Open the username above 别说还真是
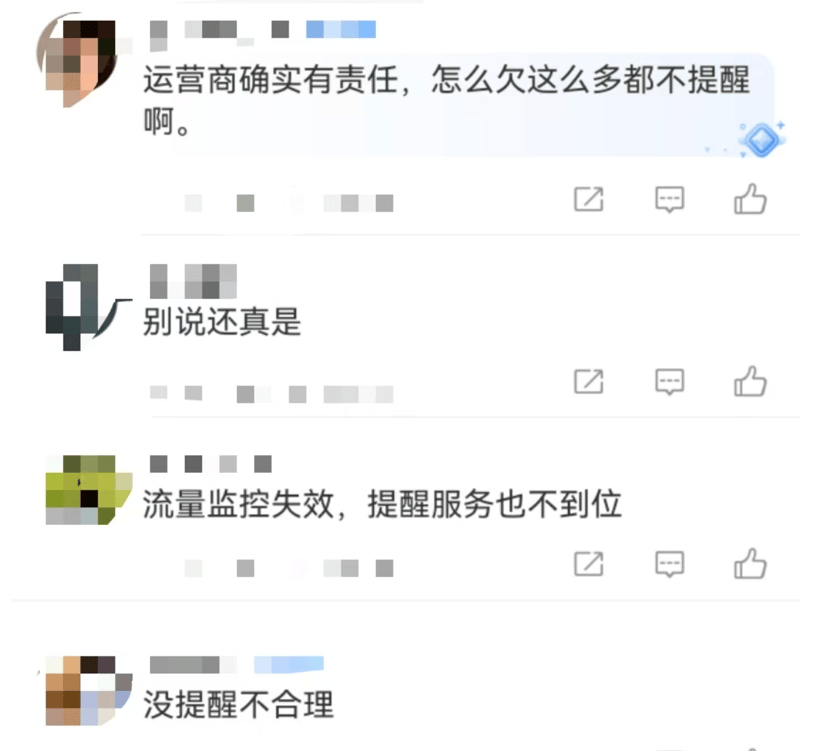Image resolution: width=814 pixels, height=751 pixels. [x=193, y=281]
